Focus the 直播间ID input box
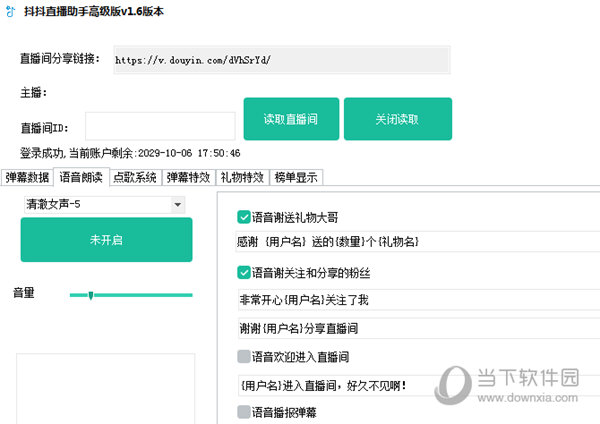The width and height of the screenshot is (600, 424). [160, 127]
